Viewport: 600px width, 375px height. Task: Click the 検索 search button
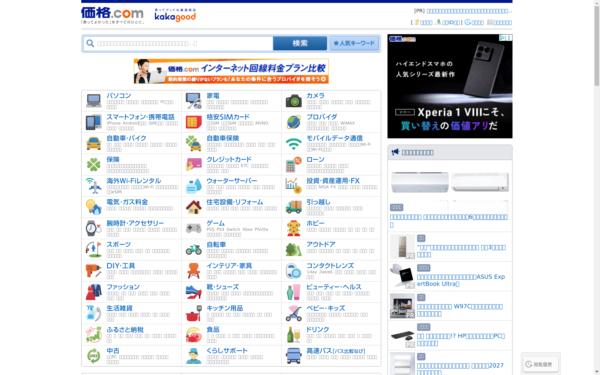pos(300,43)
